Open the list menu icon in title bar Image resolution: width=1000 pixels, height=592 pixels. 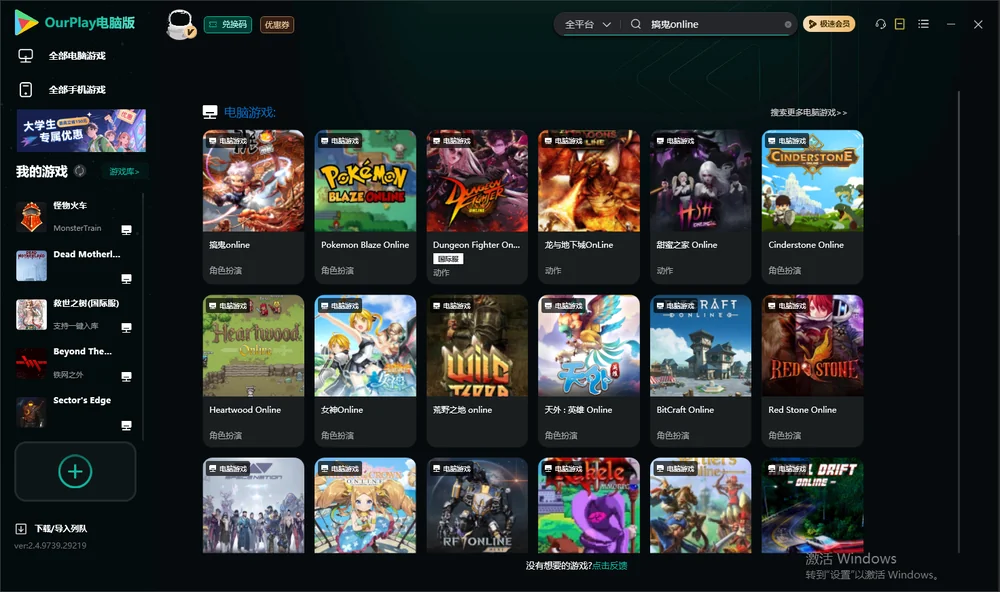click(x=923, y=24)
